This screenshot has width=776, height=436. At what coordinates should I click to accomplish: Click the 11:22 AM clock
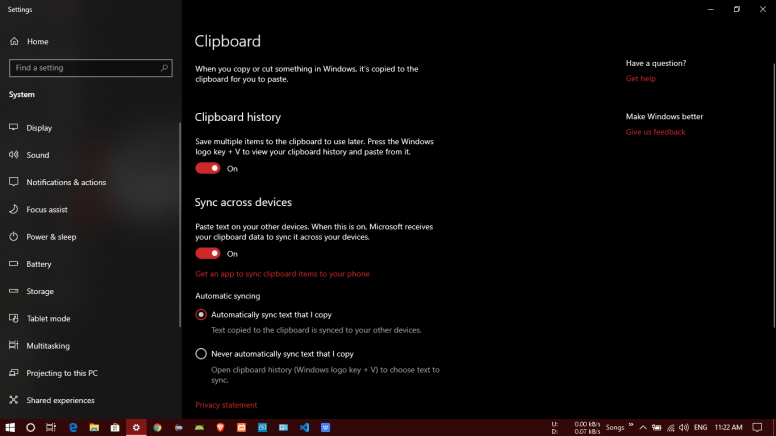(728, 428)
